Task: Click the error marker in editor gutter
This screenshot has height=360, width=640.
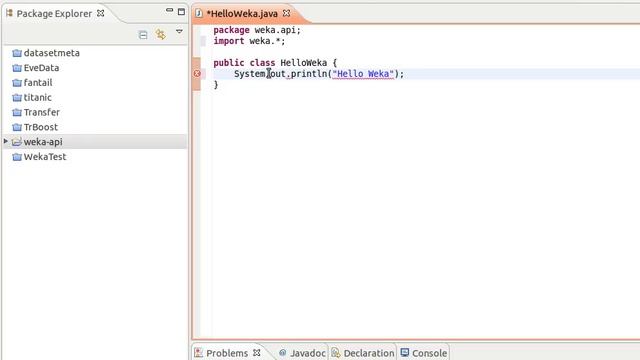Action: click(197, 73)
